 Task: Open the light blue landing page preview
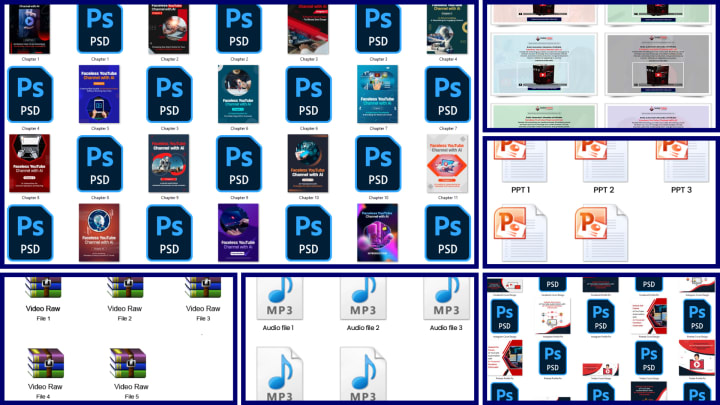pos(544,64)
